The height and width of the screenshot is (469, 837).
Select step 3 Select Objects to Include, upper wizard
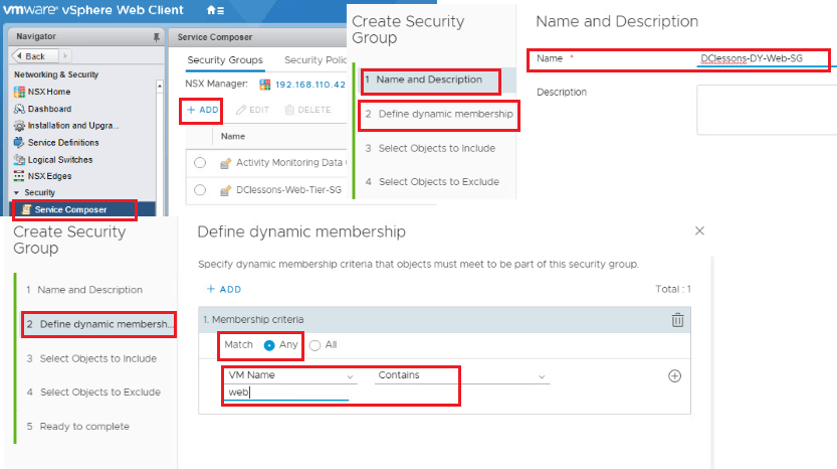(x=430, y=148)
